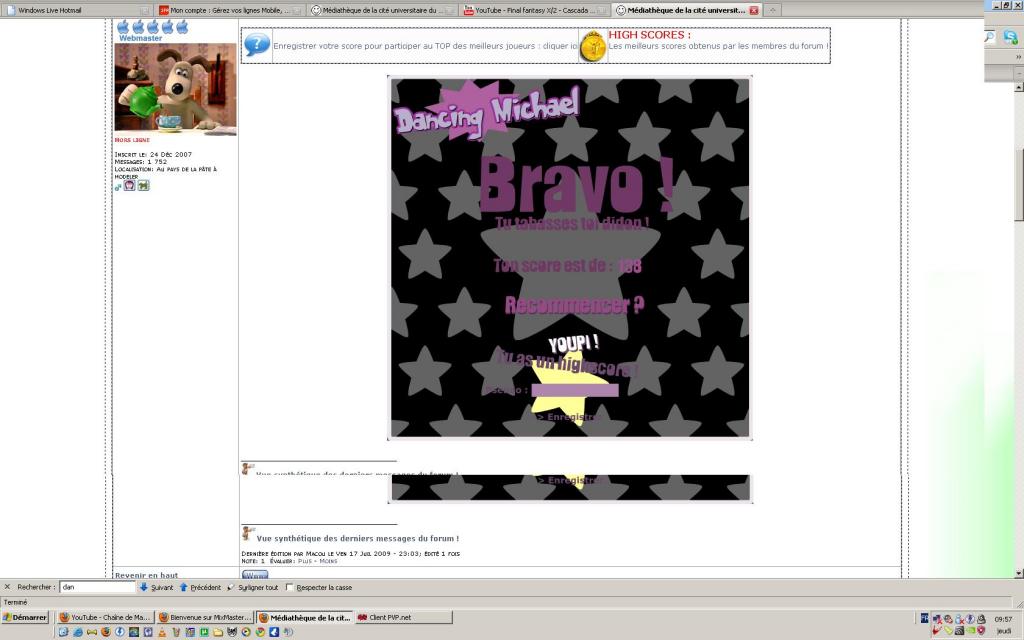Image resolution: width=1024 pixels, height=640 pixels.
Task: Click the male gender icon under the profile
Action: coord(118,186)
